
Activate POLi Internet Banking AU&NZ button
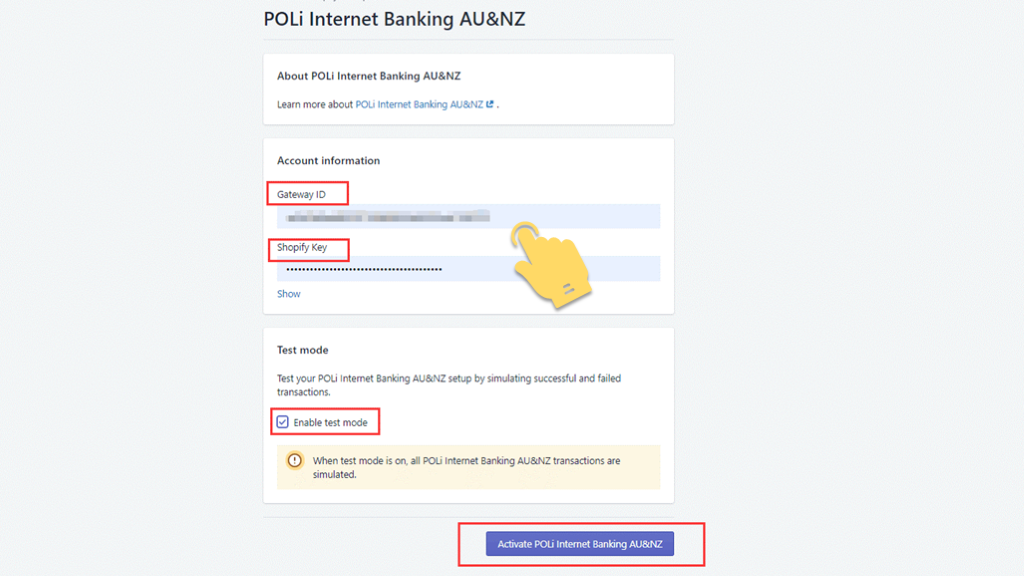click(580, 544)
